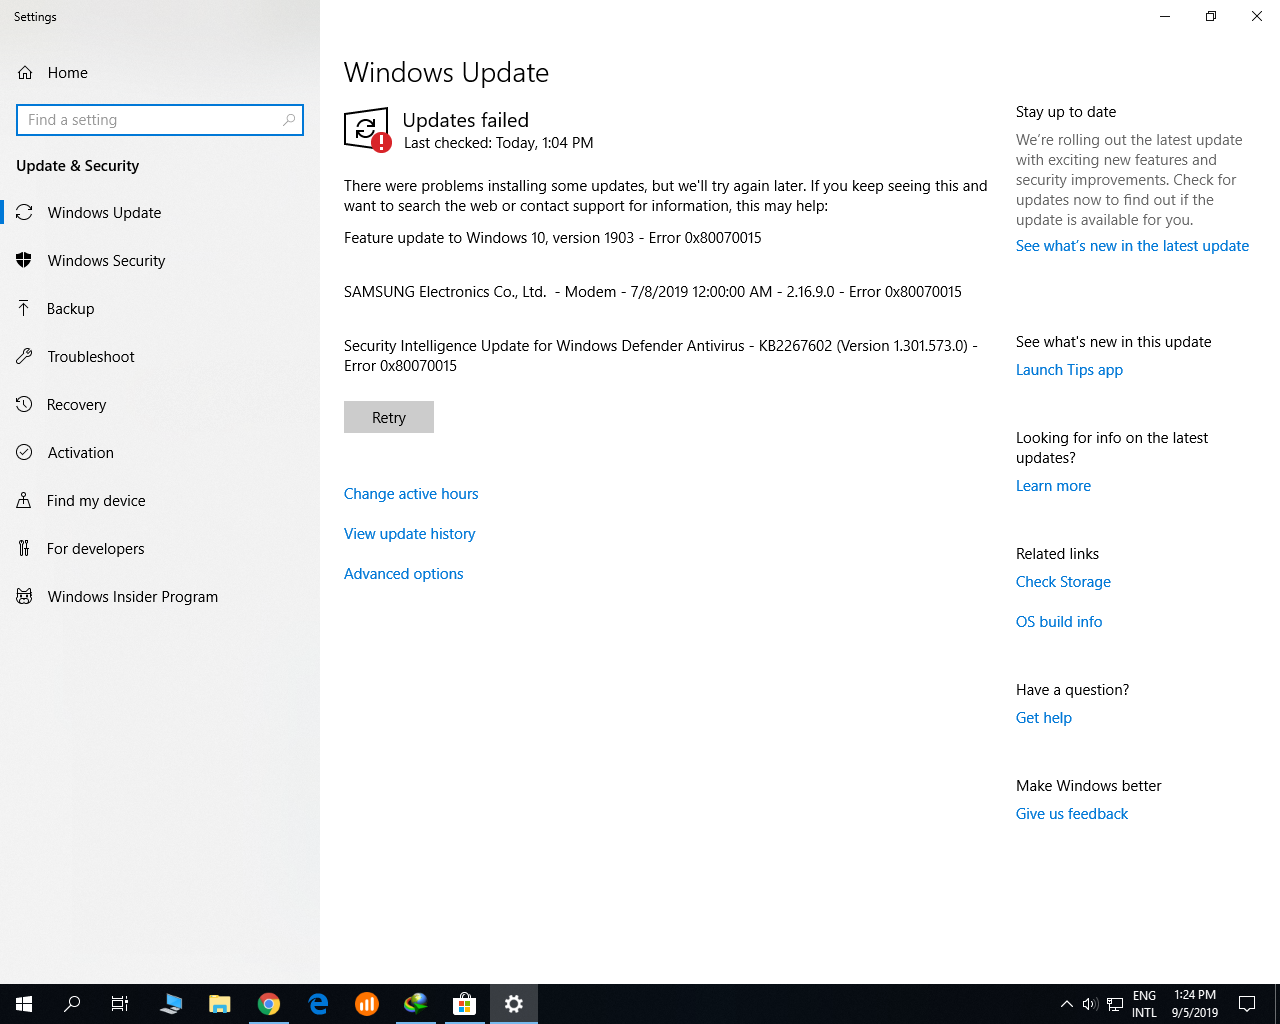
Task: Open Task View from taskbar
Action: click(x=120, y=1004)
